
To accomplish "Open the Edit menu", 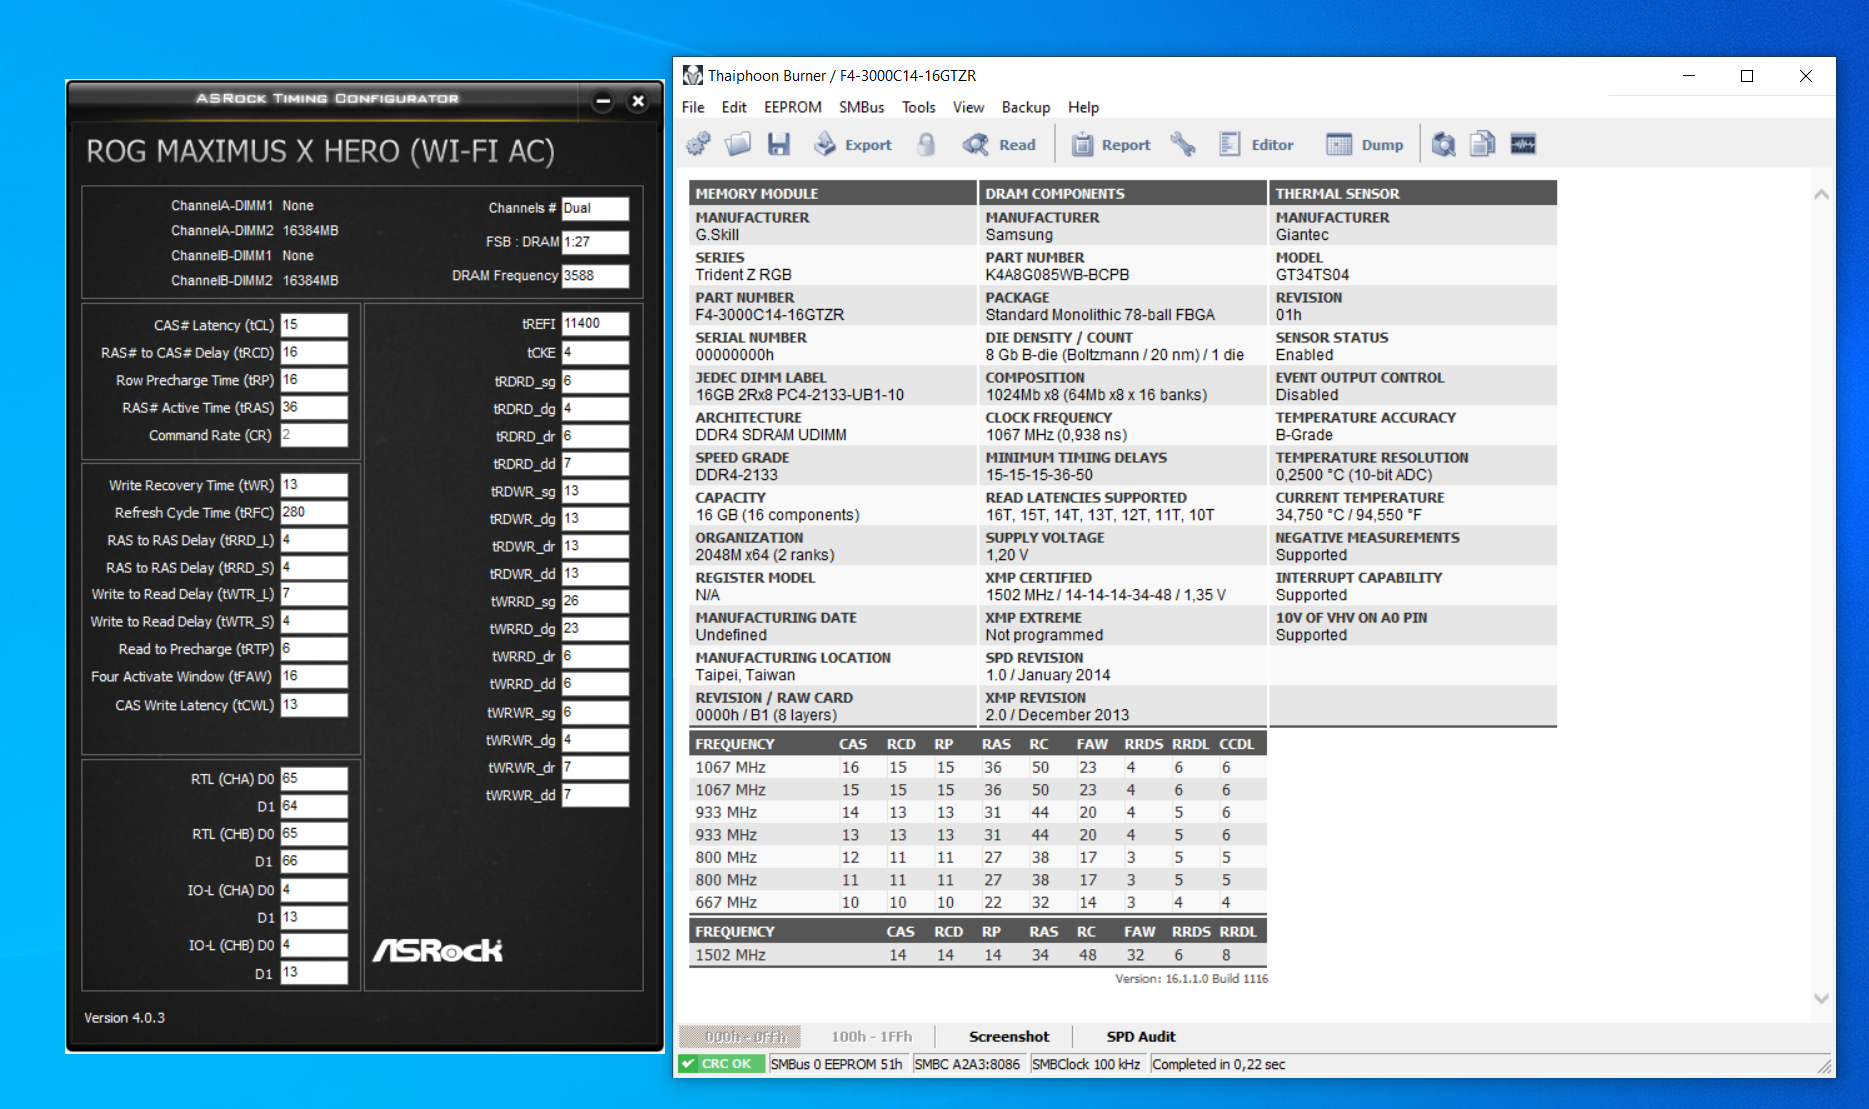I will coord(734,107).
